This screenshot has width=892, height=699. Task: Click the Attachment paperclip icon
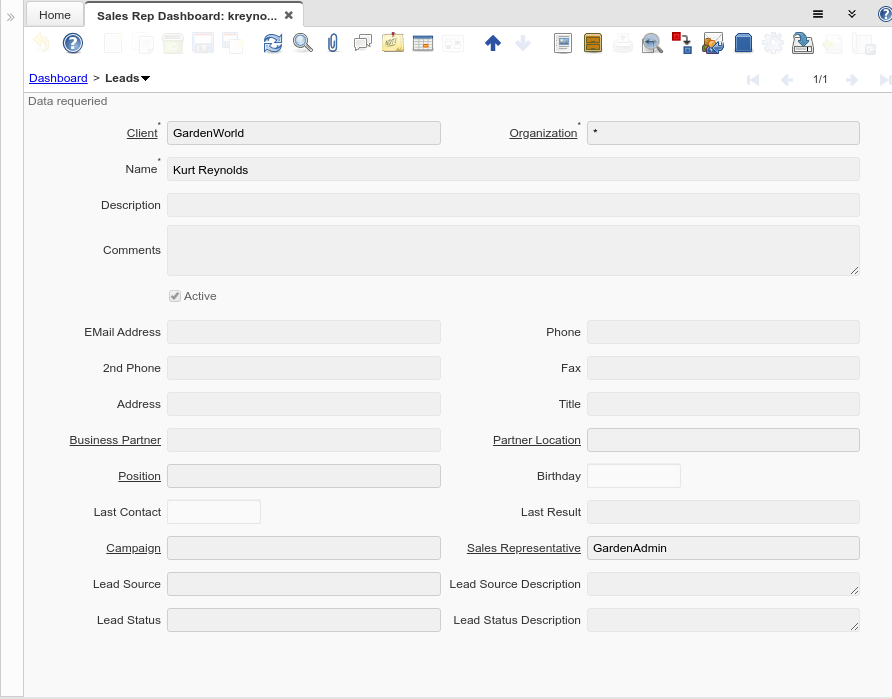click(x=333, y=43)
